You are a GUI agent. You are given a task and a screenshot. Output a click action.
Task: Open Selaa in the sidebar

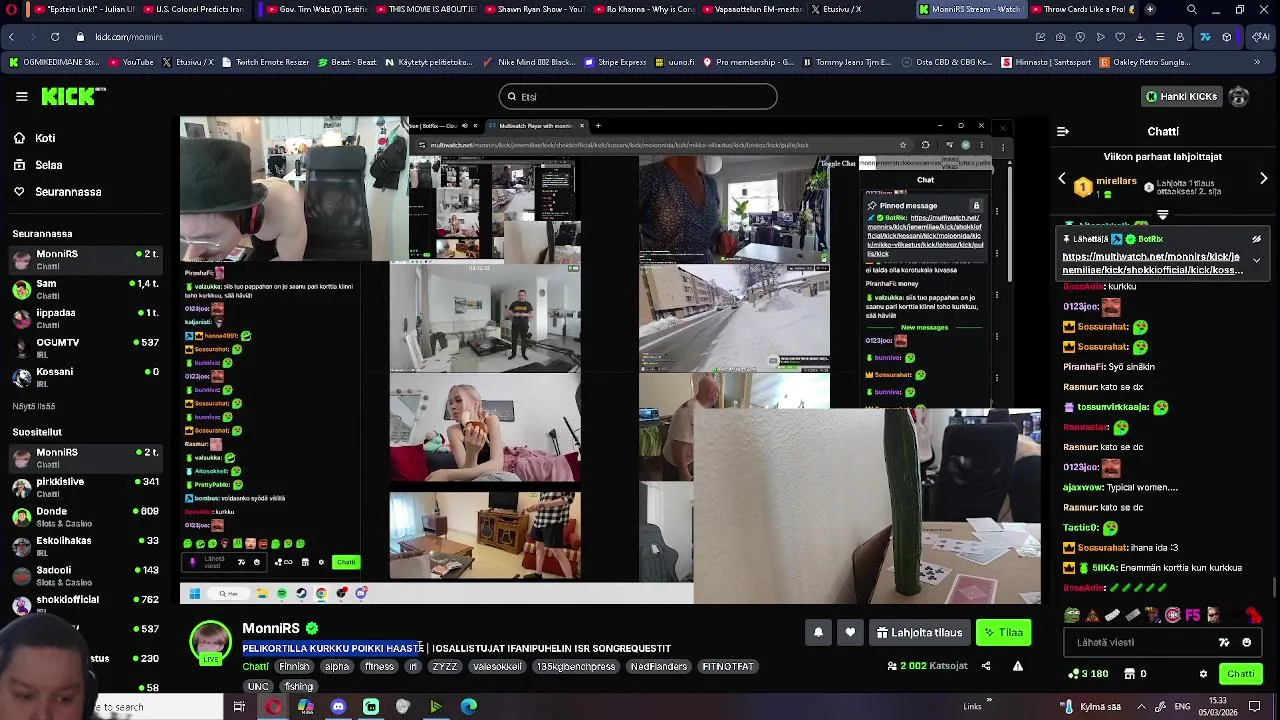[x=48, y=165]
